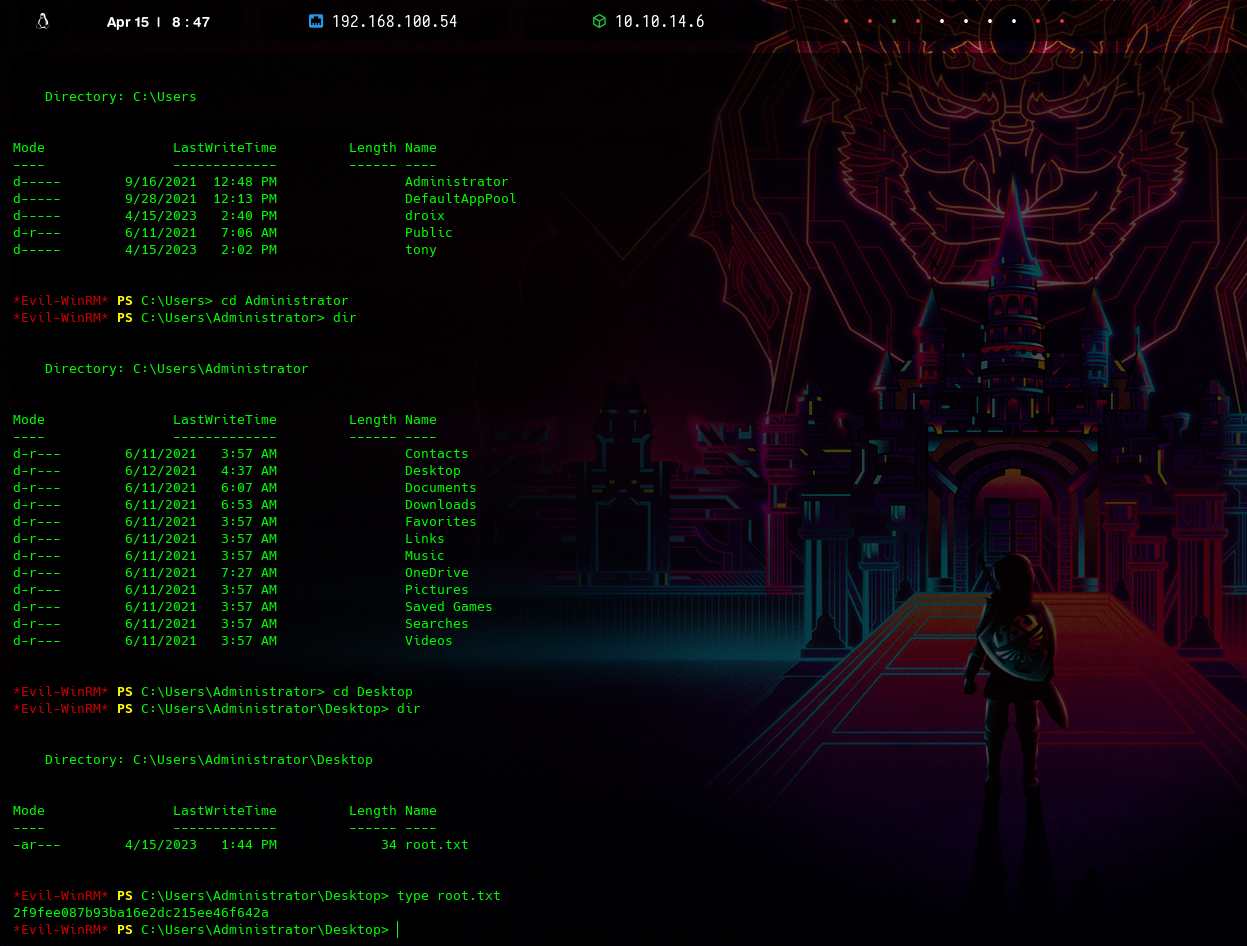Click the Apr 15 date display
This screenshot has height=946, width=1247.
tap(127, 22)
